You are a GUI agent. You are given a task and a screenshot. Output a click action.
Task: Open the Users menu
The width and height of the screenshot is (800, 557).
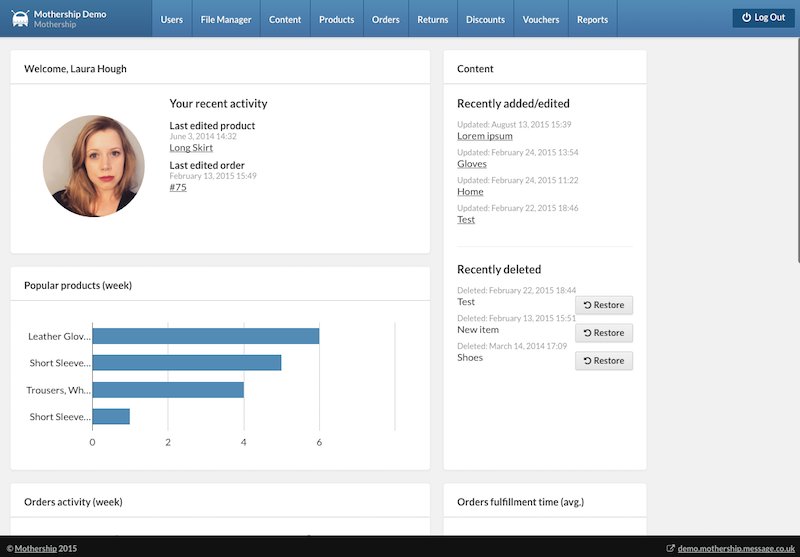171,19
